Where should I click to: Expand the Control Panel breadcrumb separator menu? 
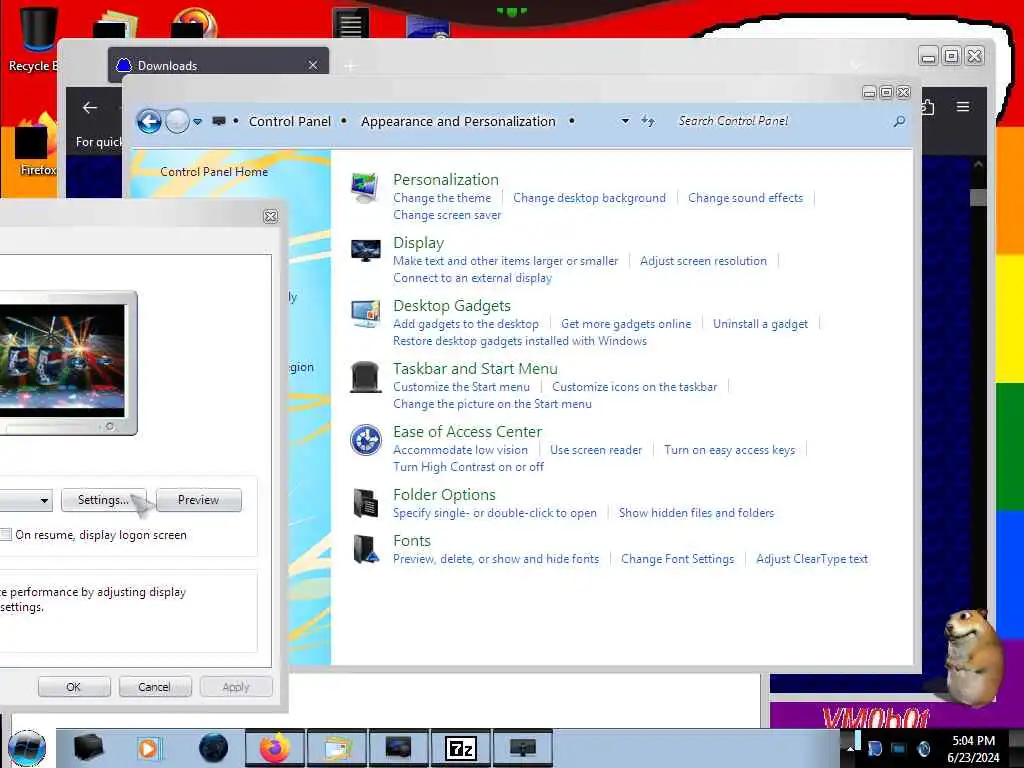(x=344, y=121)
